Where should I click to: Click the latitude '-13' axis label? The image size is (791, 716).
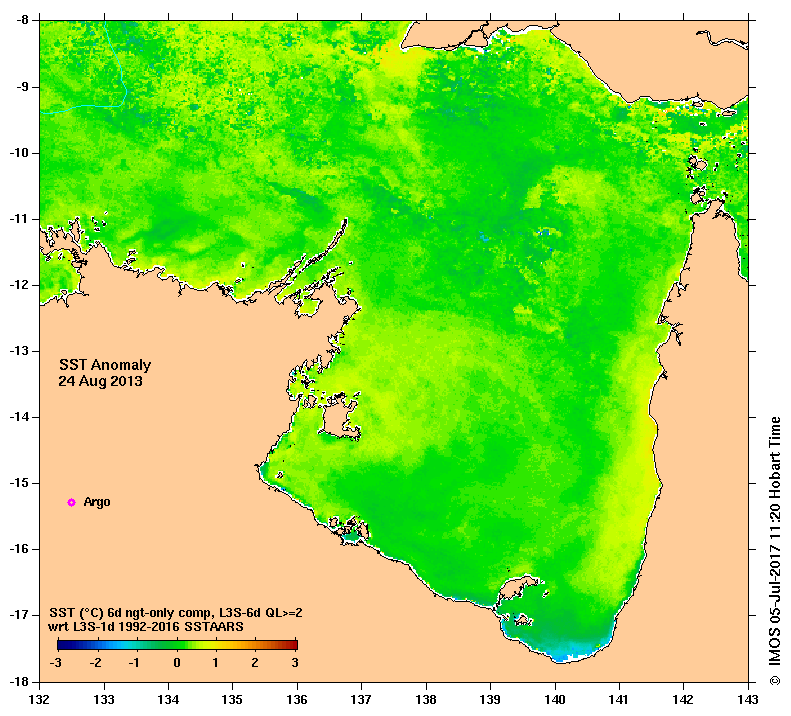pyautogui.click(x=19, y=351)
